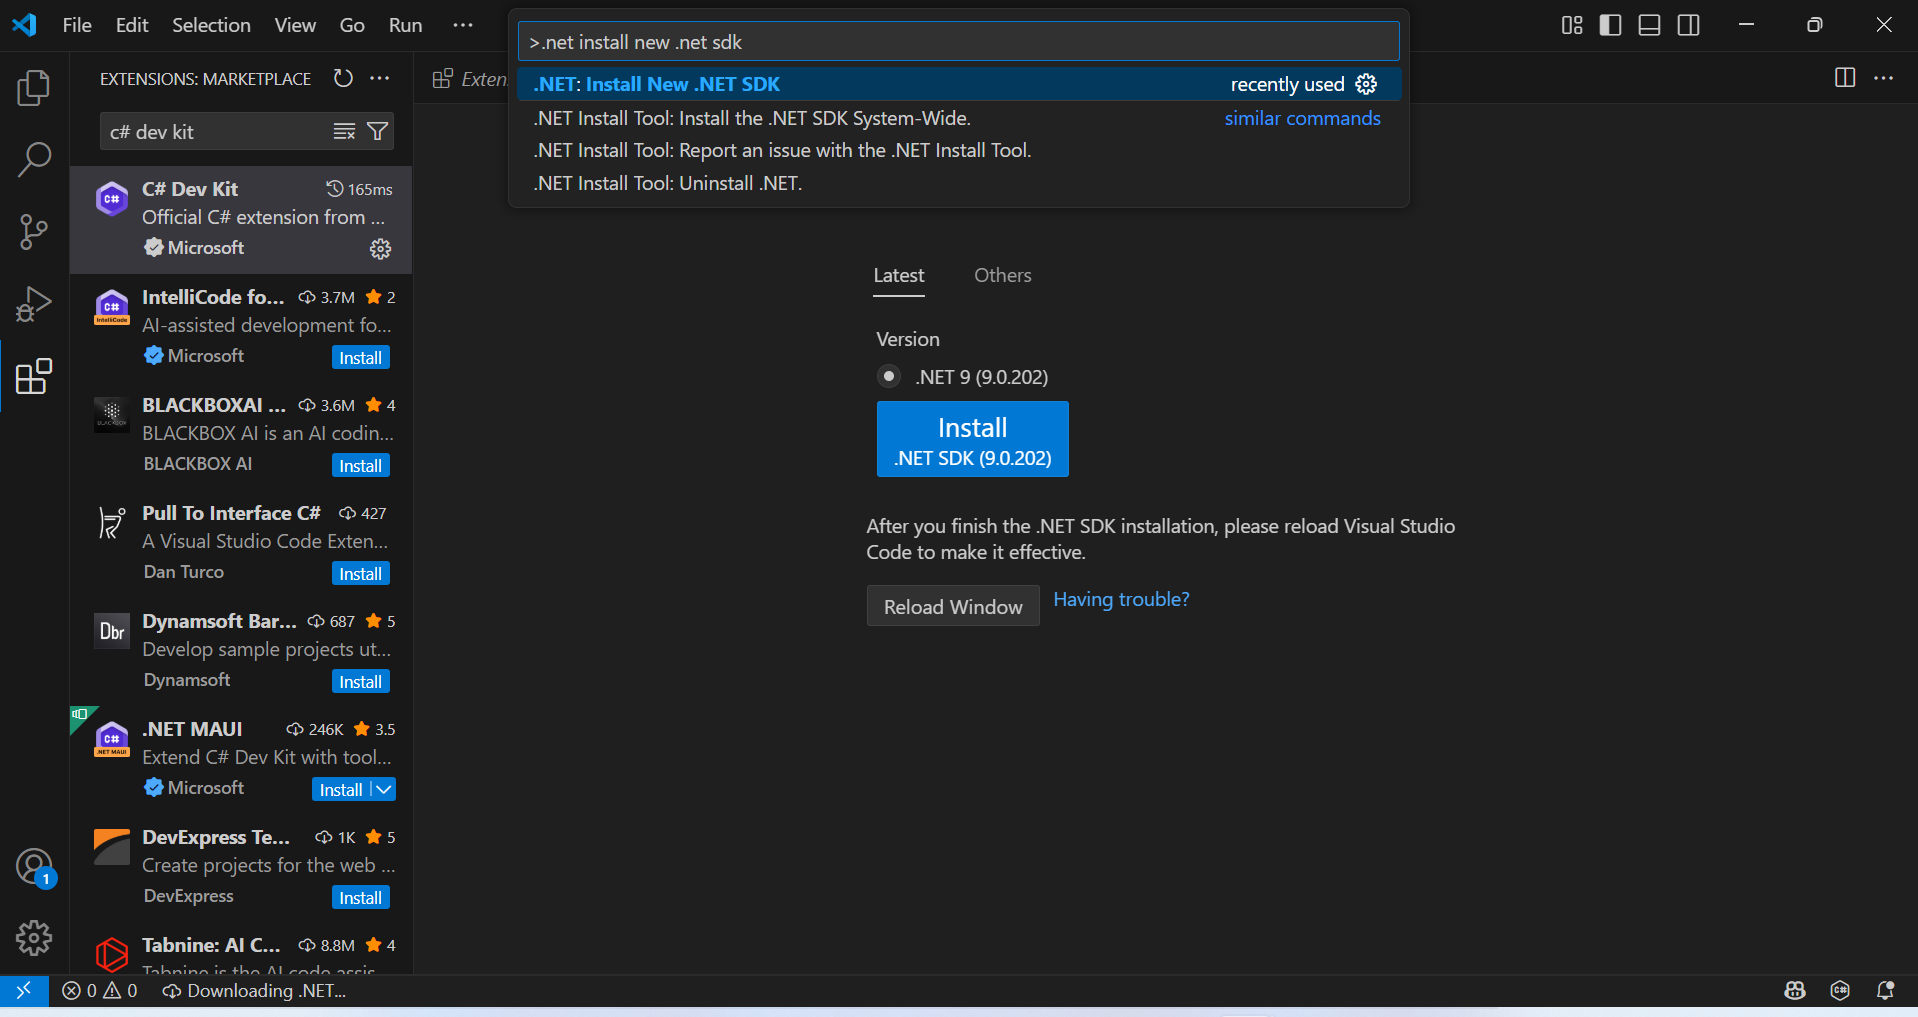Open the View menu

[x=295, y=25]
